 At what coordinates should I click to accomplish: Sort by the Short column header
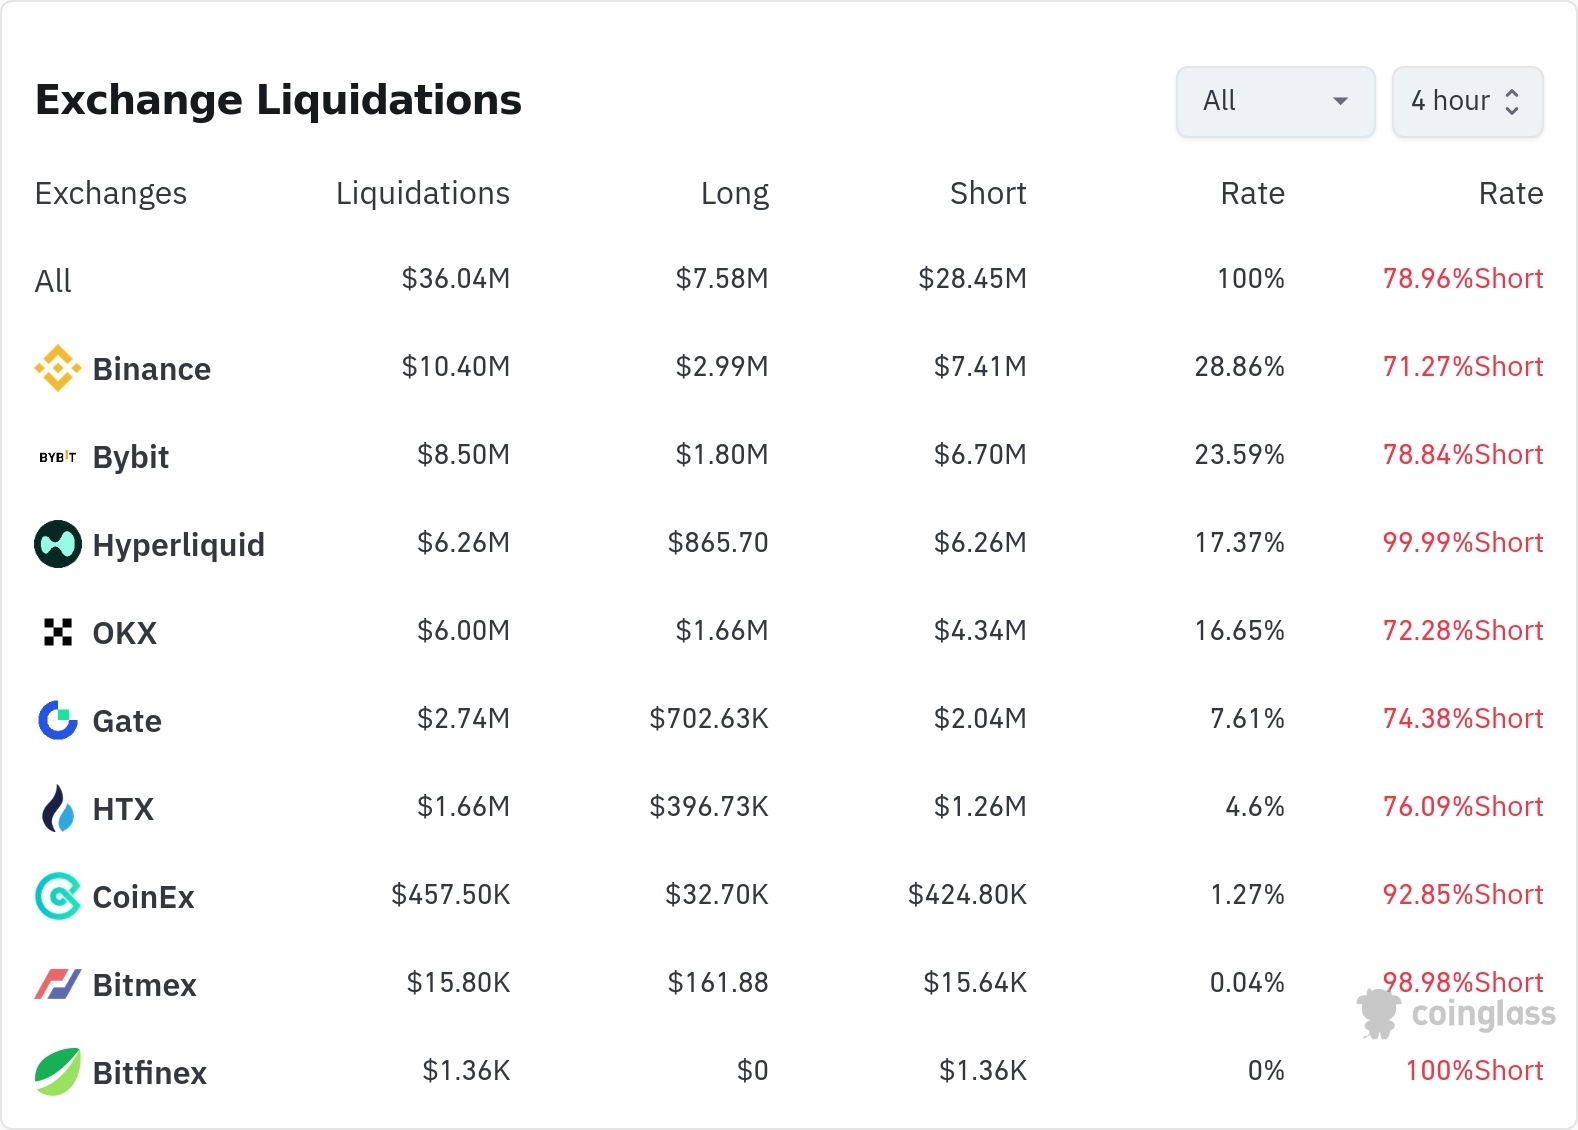tap(988, 193)
